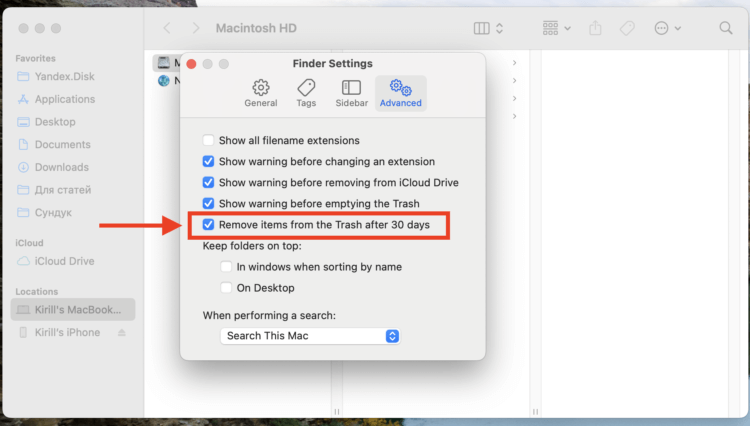This screenshot has width=750, height=426.
Task: Change Finder view mode to columns
Action: click(481, 29)
